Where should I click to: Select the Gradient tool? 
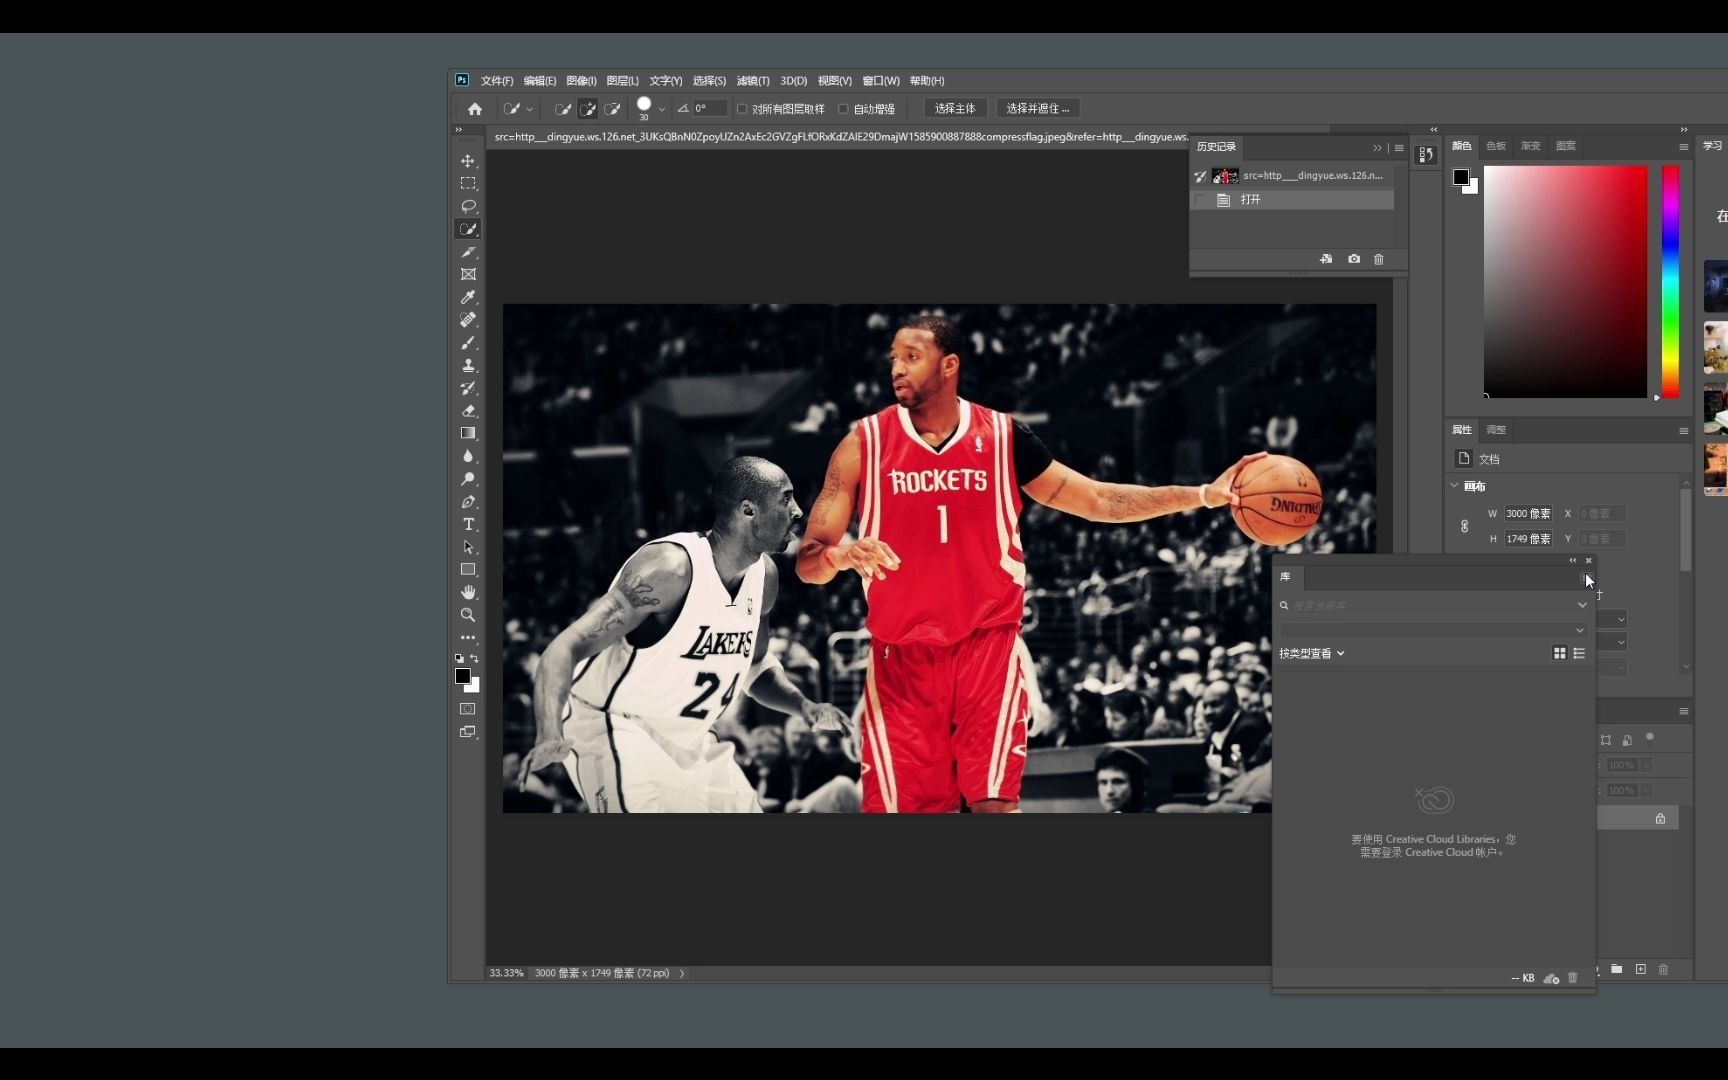[x=468, y=433]
